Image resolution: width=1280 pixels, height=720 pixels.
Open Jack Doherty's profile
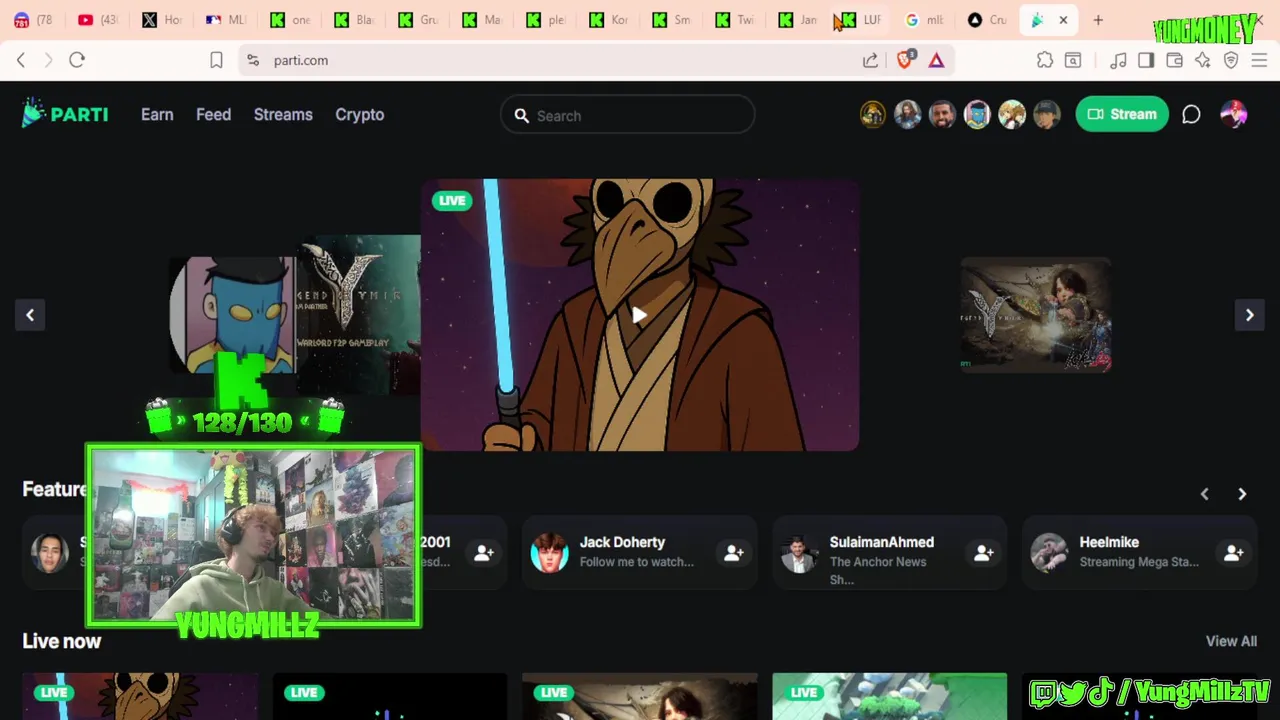click(x=622, y=542)
